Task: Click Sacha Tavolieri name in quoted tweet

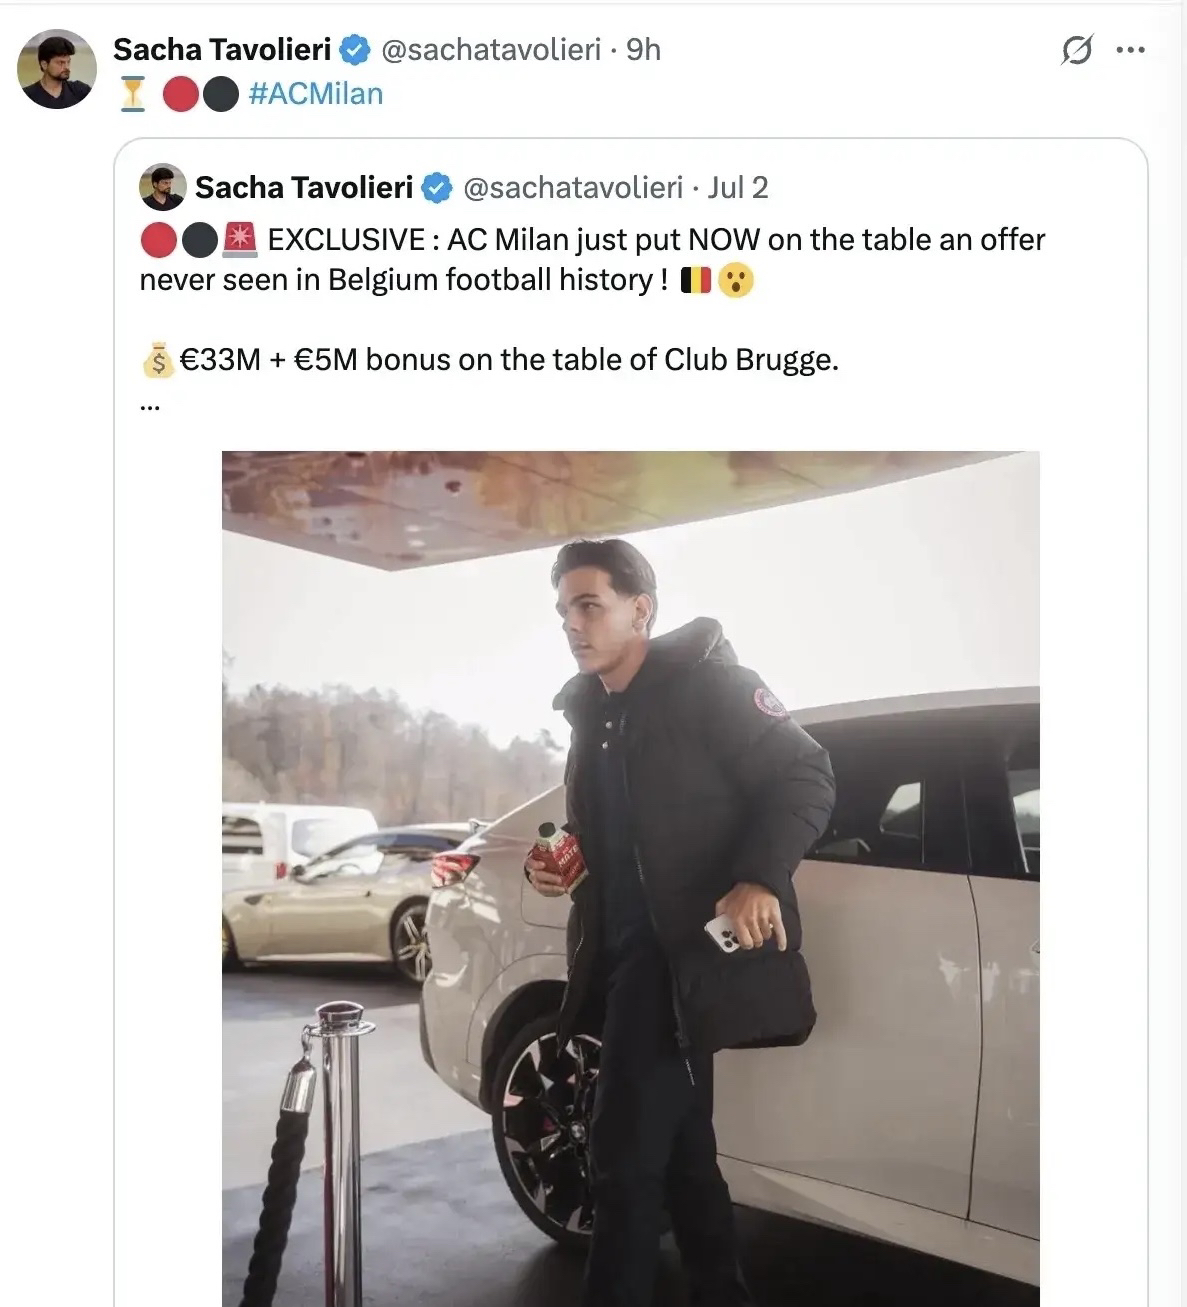Action: click(x=304, y=187)
